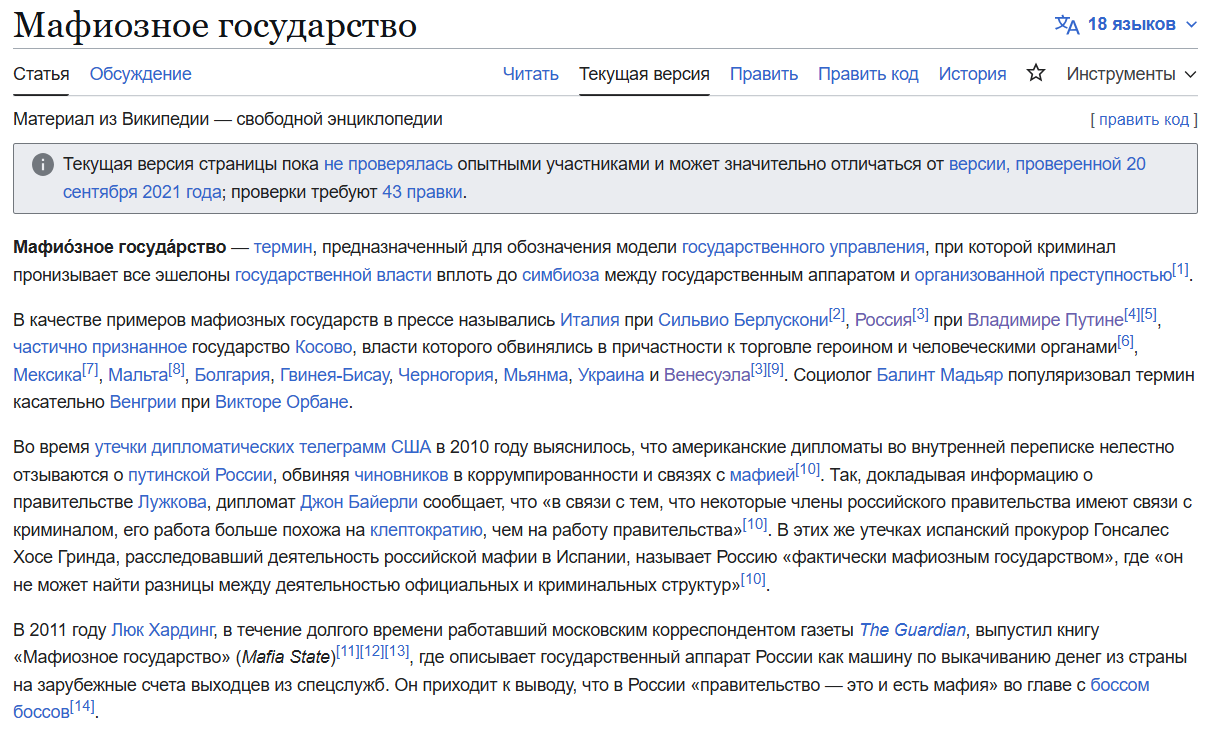Open the 'мафией' link
This screenshot has width=1218, height=734.
click(762, 474)
